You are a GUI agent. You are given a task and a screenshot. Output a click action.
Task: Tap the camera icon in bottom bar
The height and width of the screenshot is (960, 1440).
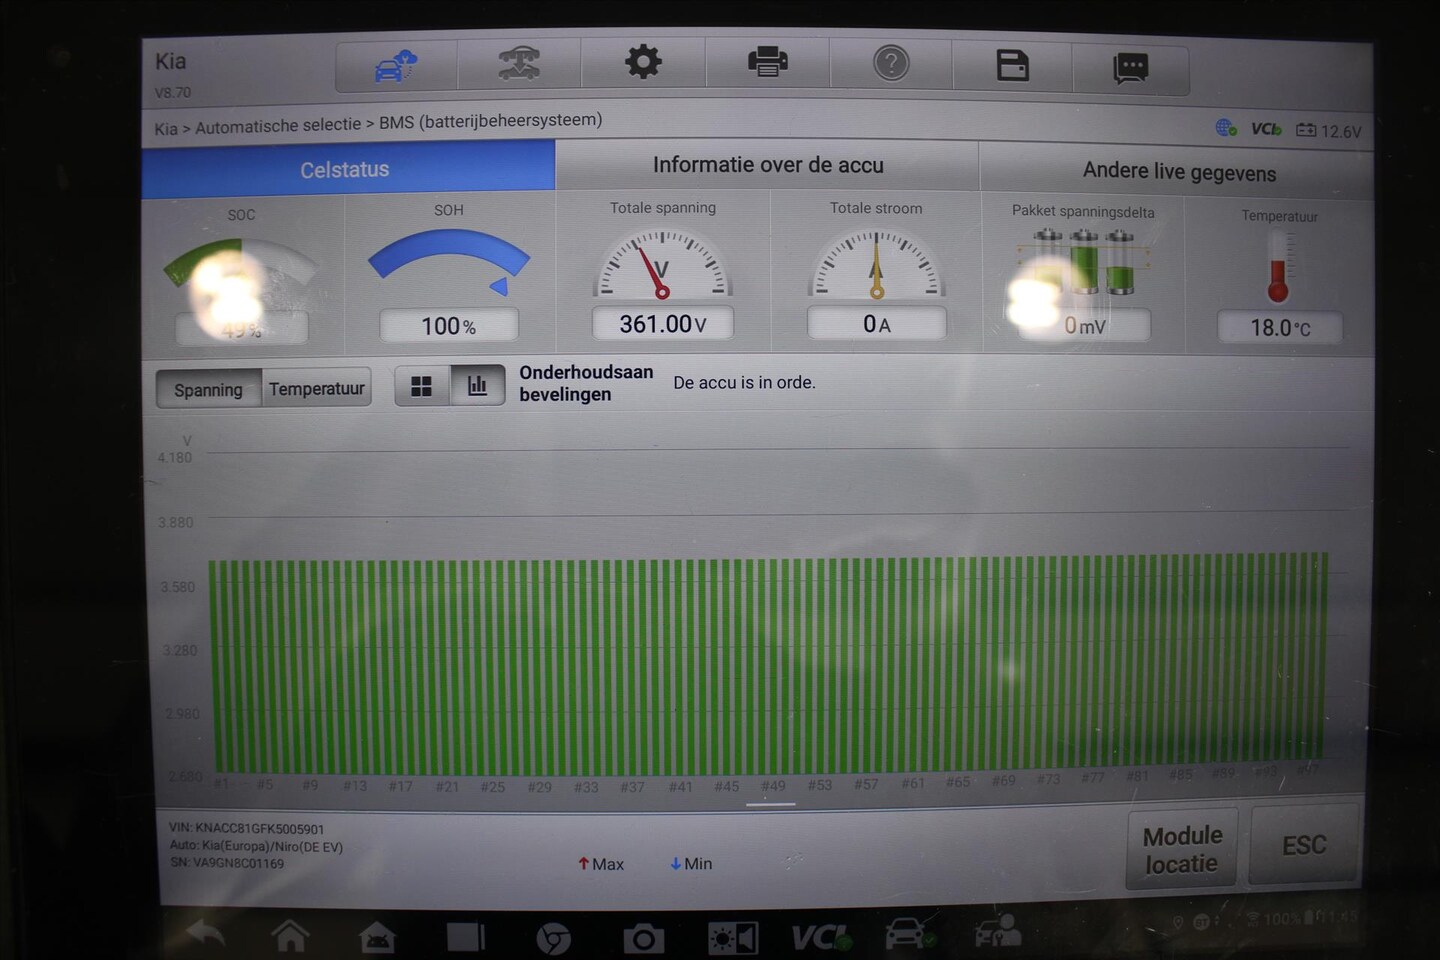point(643,938)
